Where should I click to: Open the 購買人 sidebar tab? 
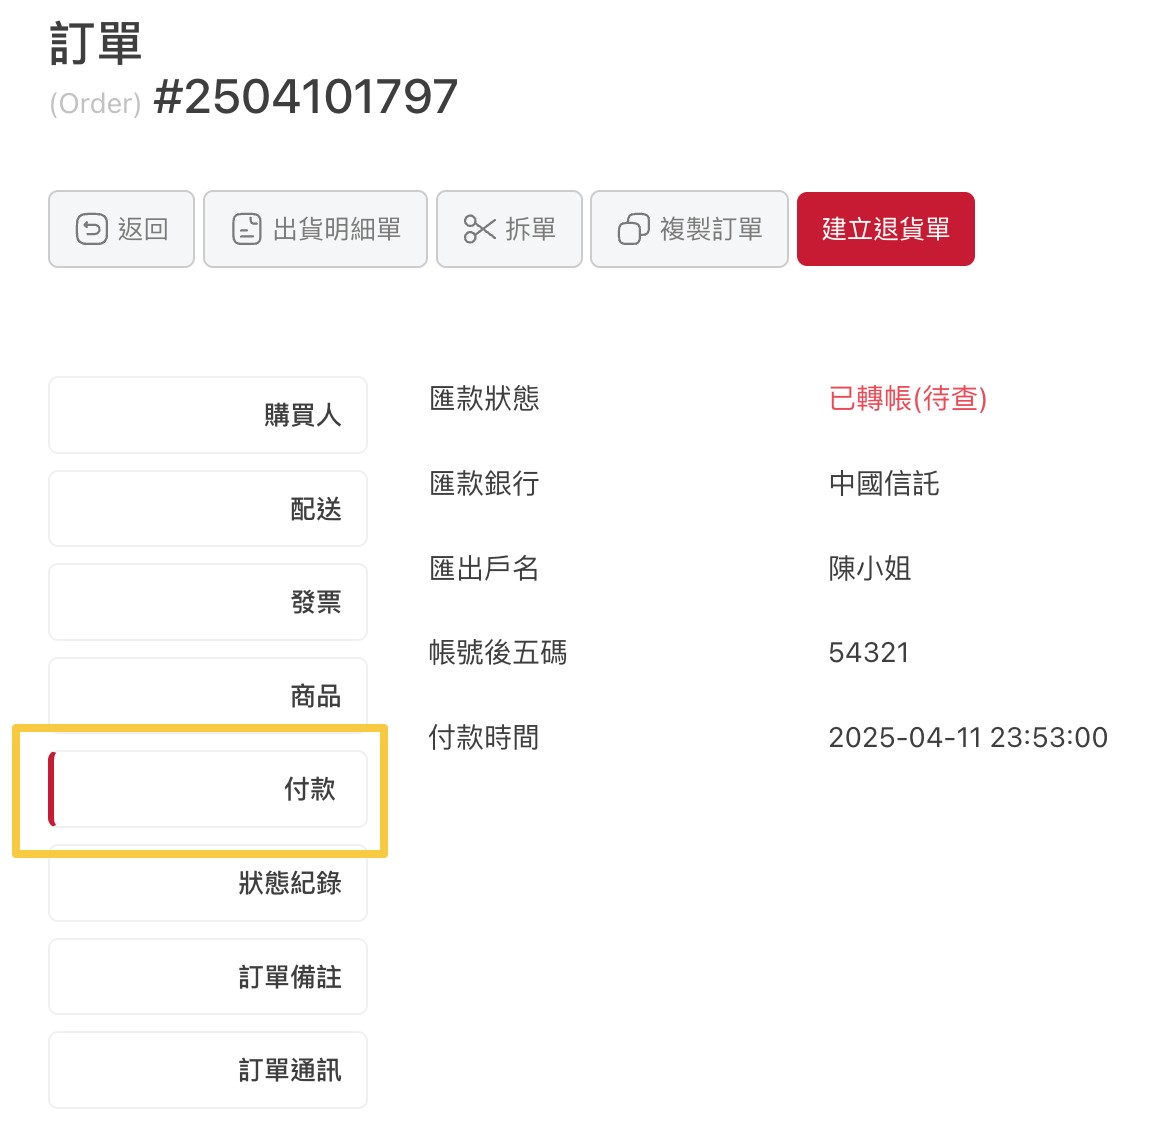[x=208, y=415]
